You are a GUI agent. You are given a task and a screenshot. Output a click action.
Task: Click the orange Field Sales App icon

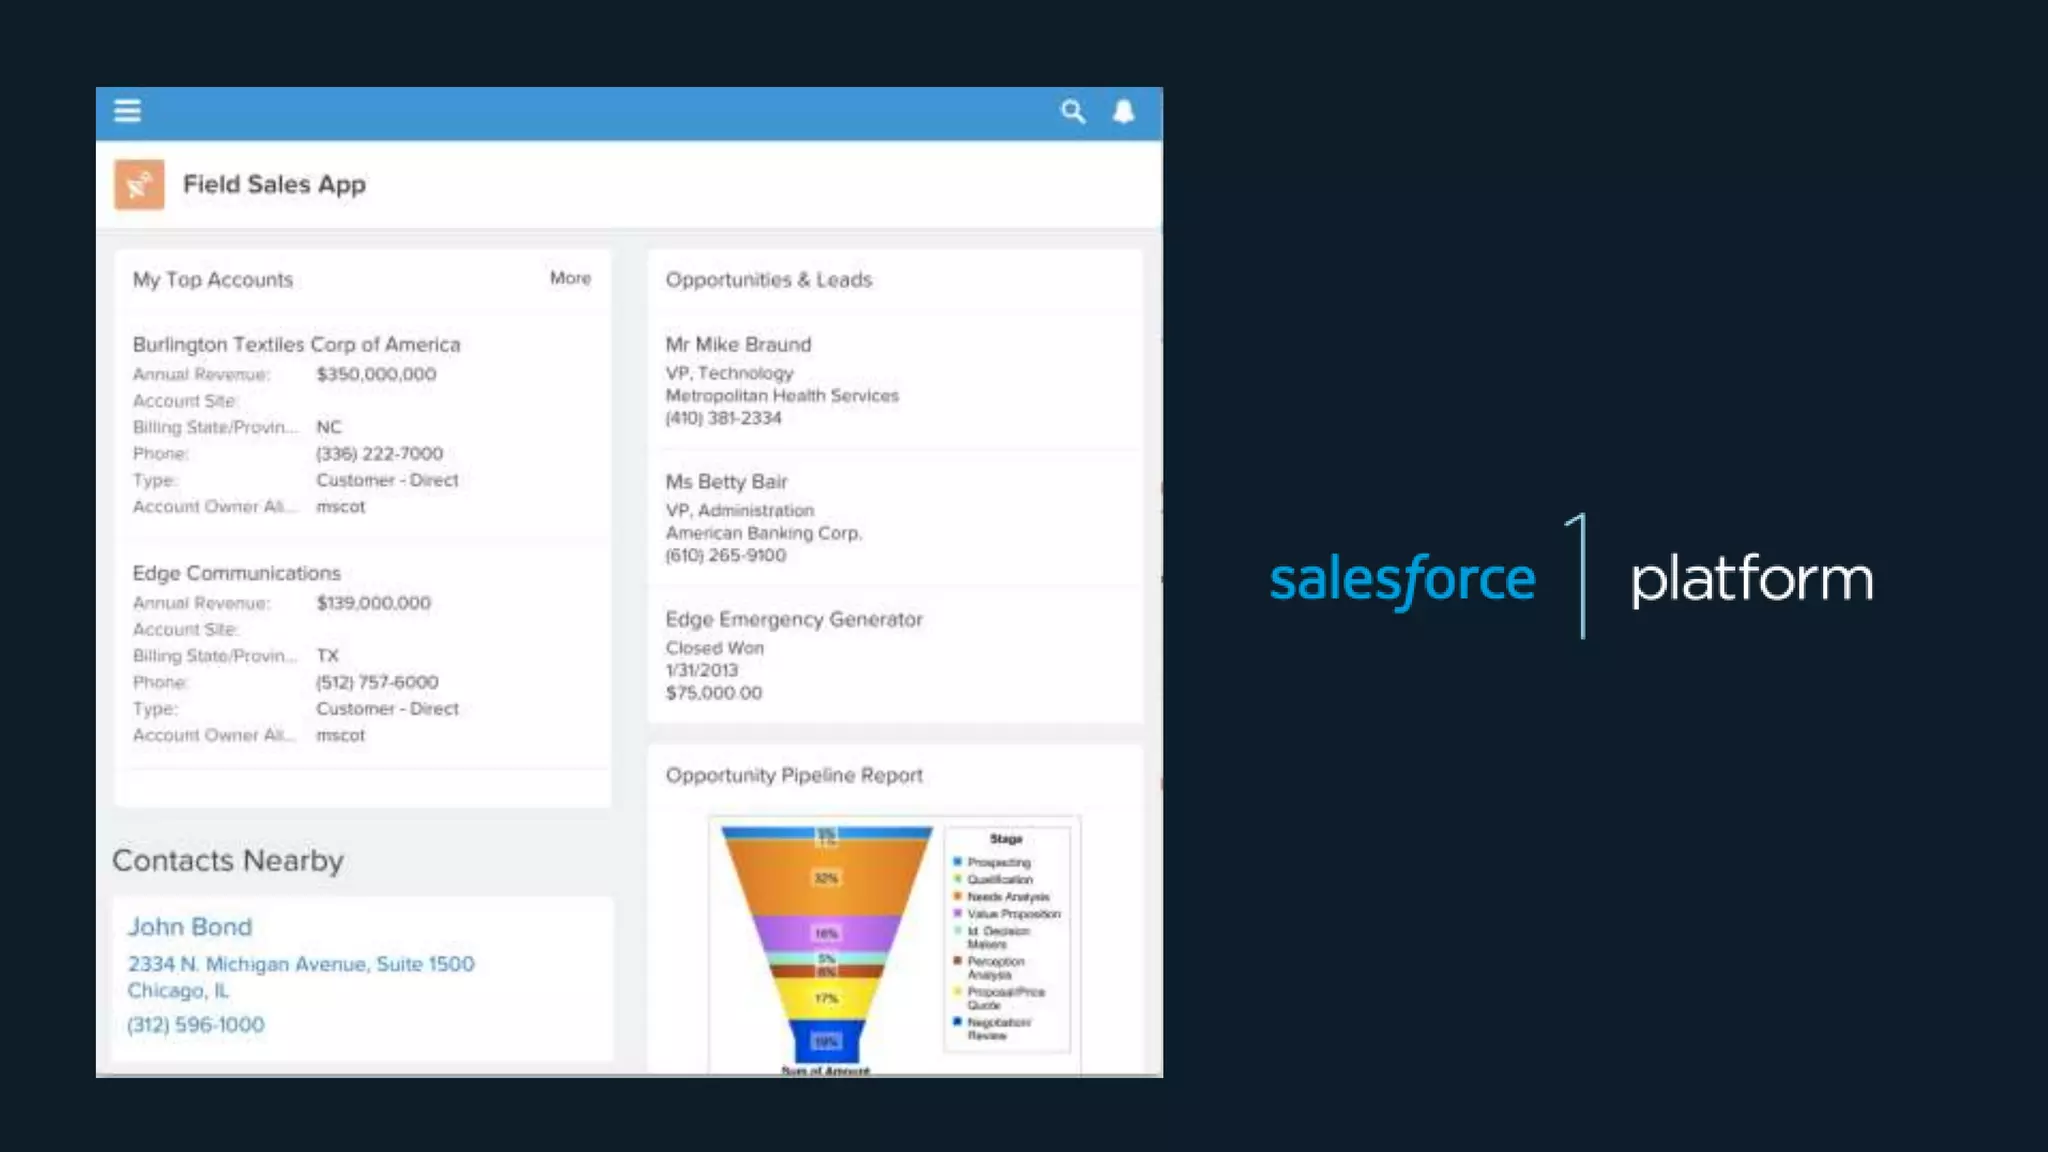coord(139,185)
